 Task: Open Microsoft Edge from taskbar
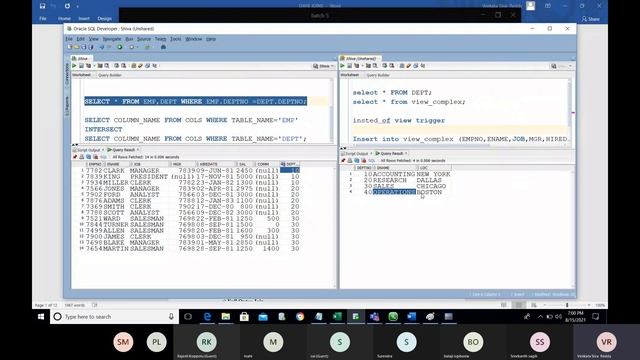tap(207, 317)
